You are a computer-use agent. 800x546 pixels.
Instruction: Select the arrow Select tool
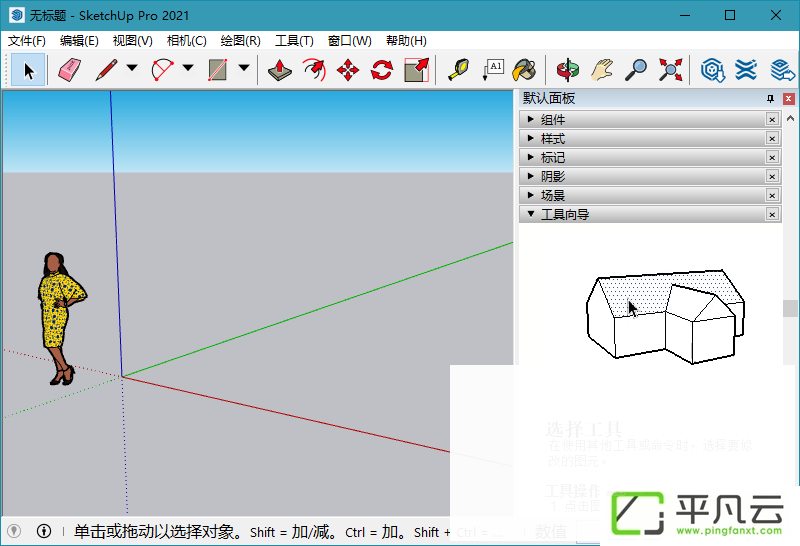[28, 70]
